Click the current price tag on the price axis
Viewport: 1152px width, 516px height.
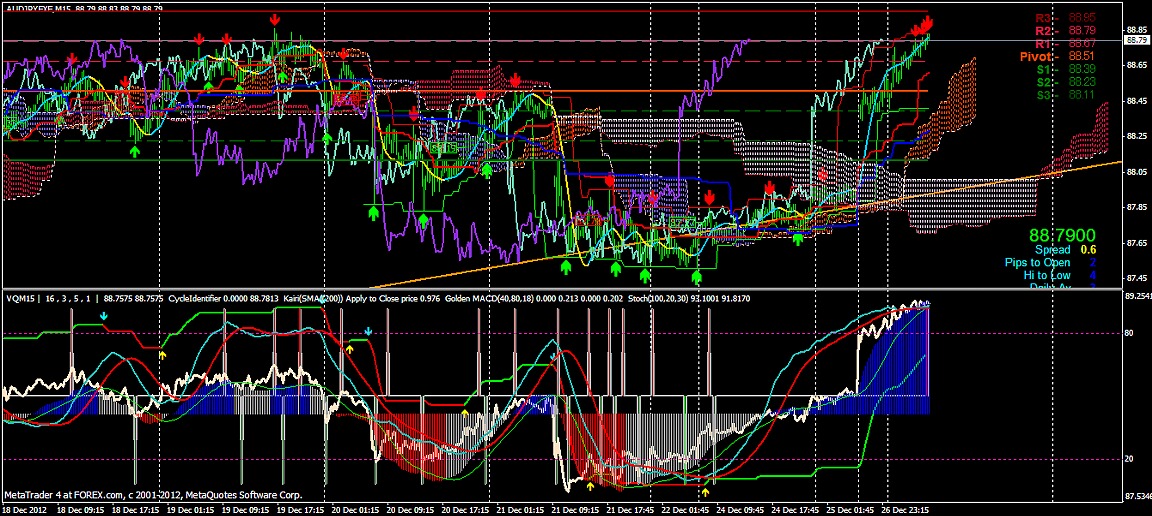click(1137, 41)
